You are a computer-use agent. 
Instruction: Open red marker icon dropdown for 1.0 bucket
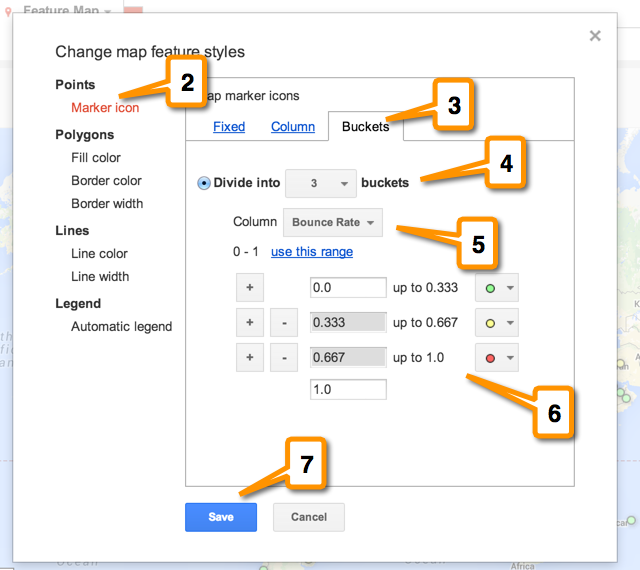pos(497,358)
